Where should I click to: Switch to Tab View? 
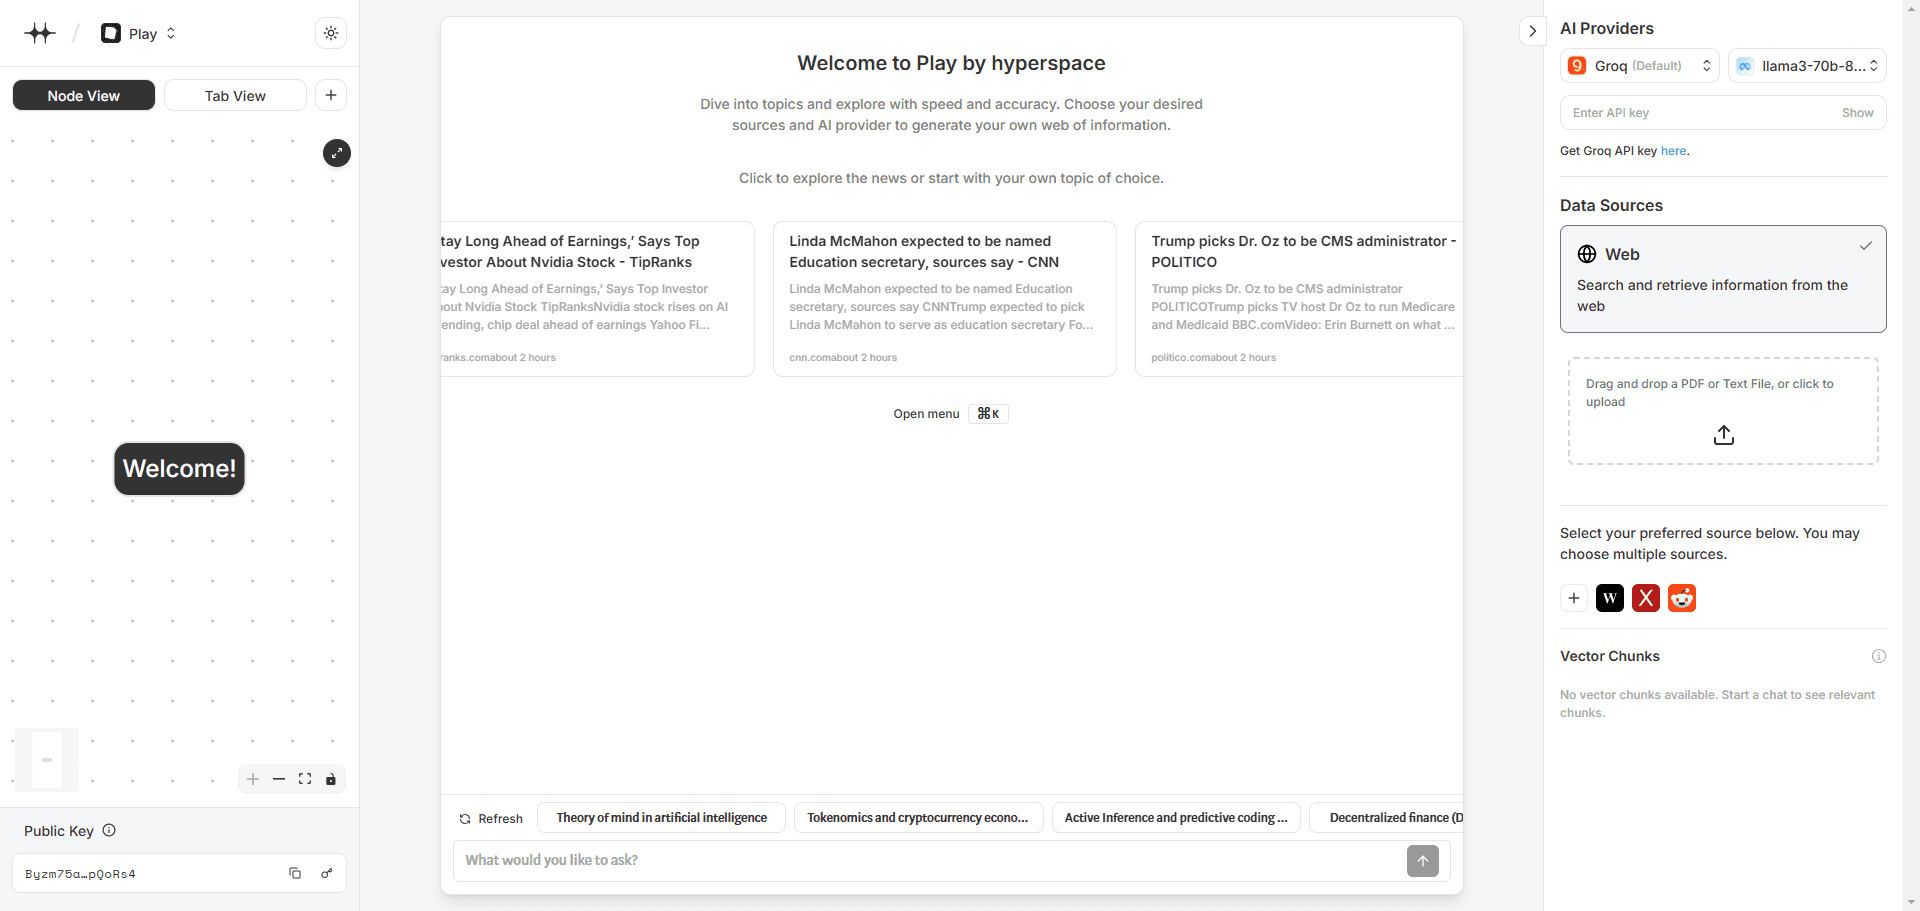point(235,95)
